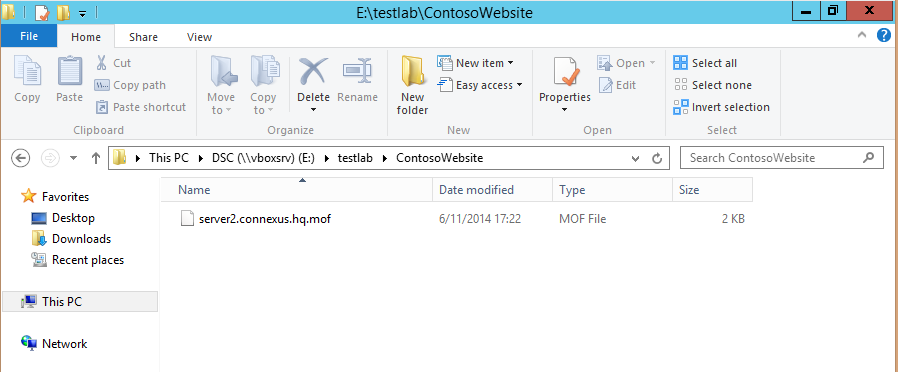Collapse the ribbon with the chevron
The height and width of the screenshot is (372, 898).
[862, 35]
